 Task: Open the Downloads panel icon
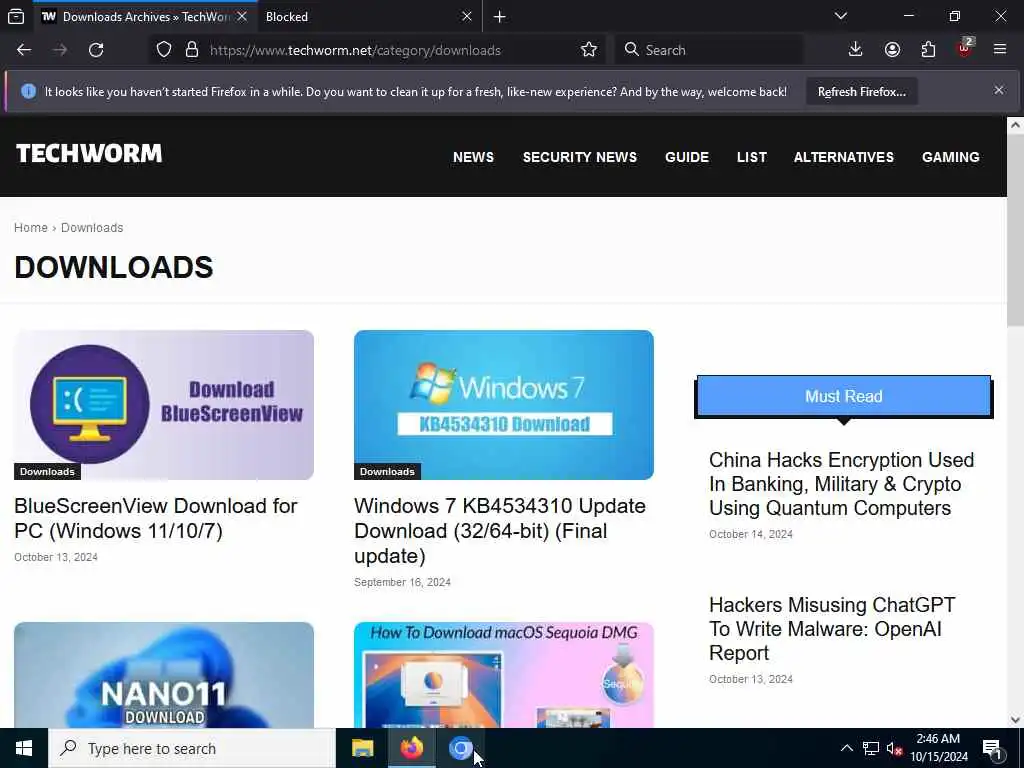tap(856, 50)
